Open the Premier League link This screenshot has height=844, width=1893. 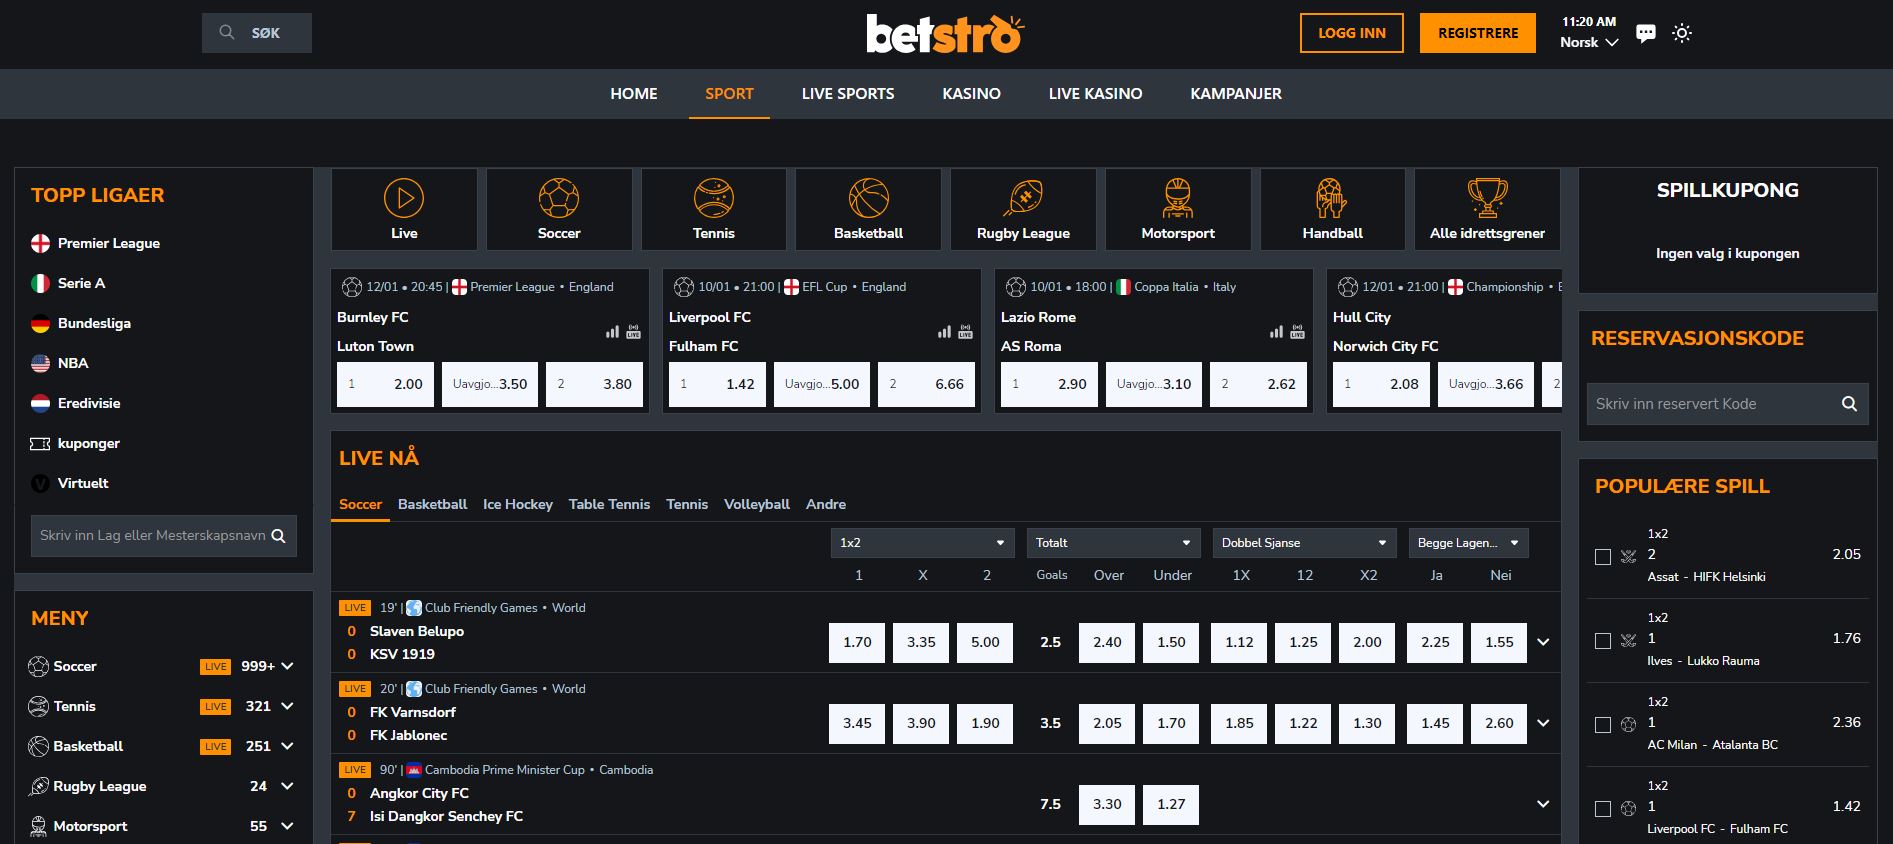coord(108,243)
